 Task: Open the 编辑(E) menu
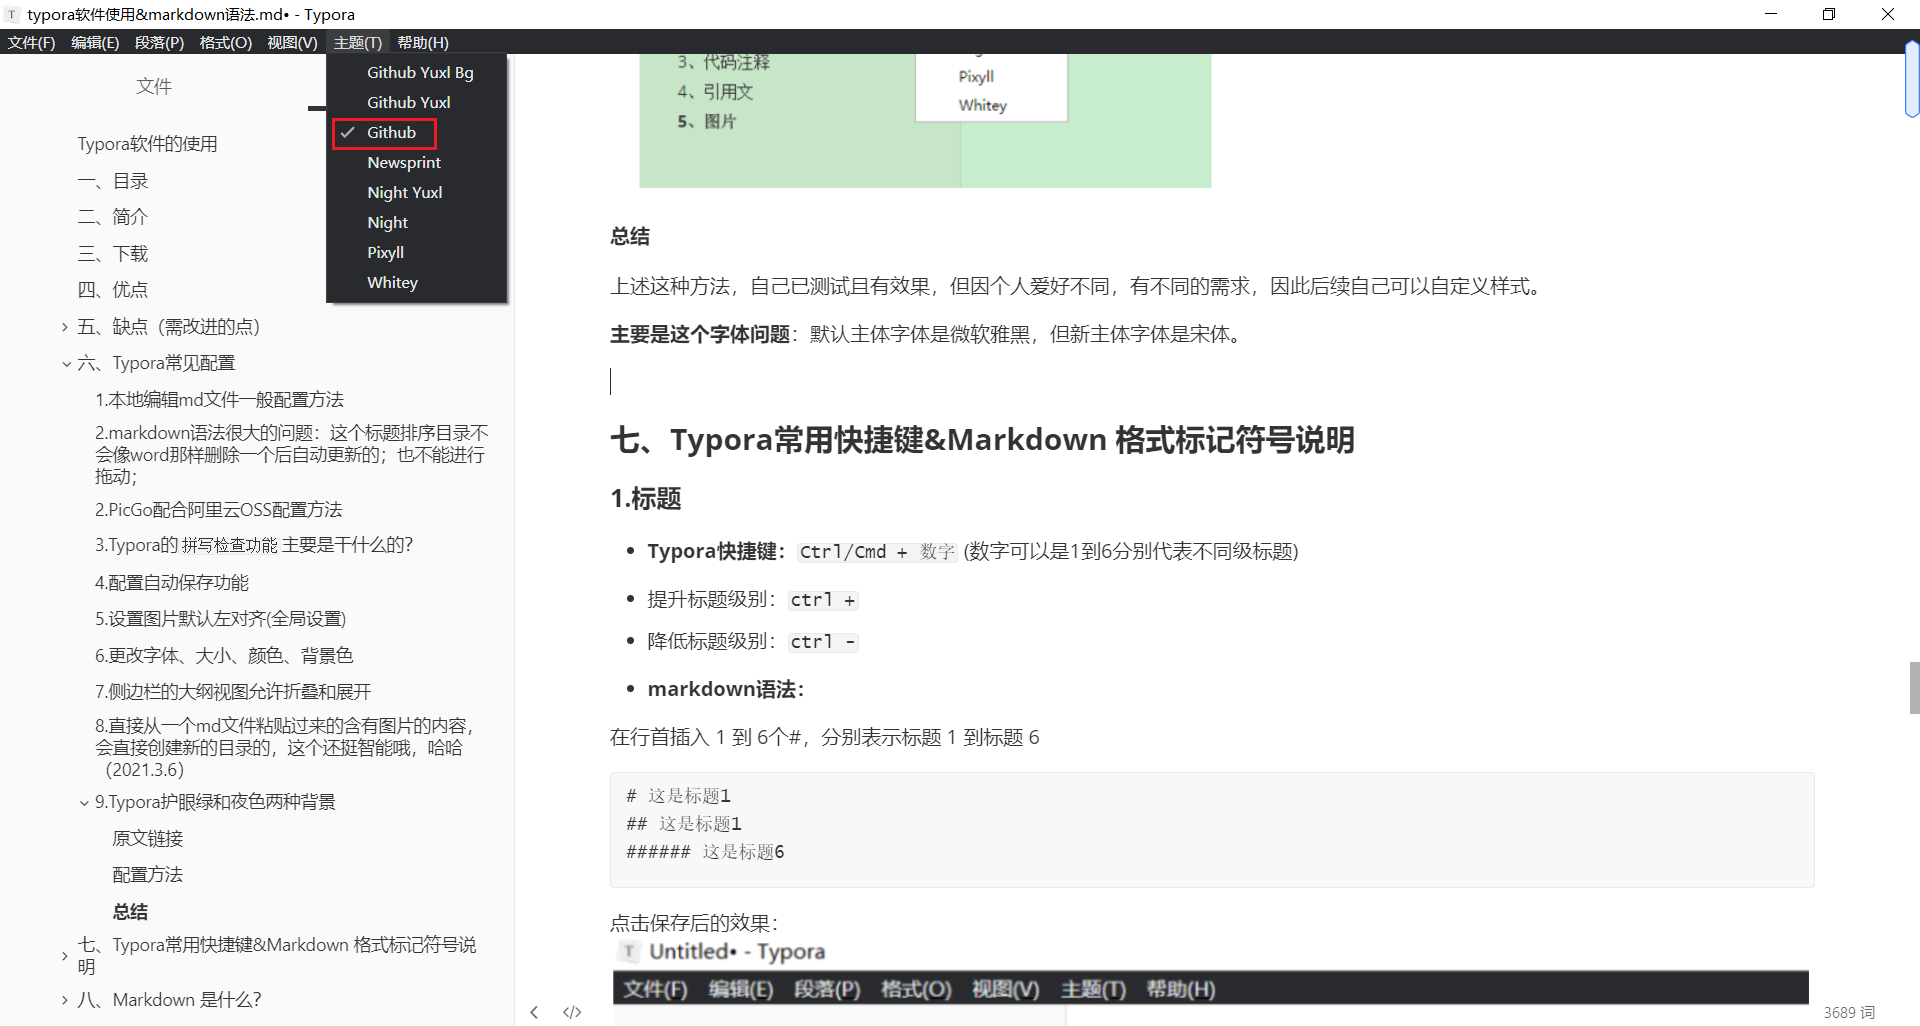[95, 42]
